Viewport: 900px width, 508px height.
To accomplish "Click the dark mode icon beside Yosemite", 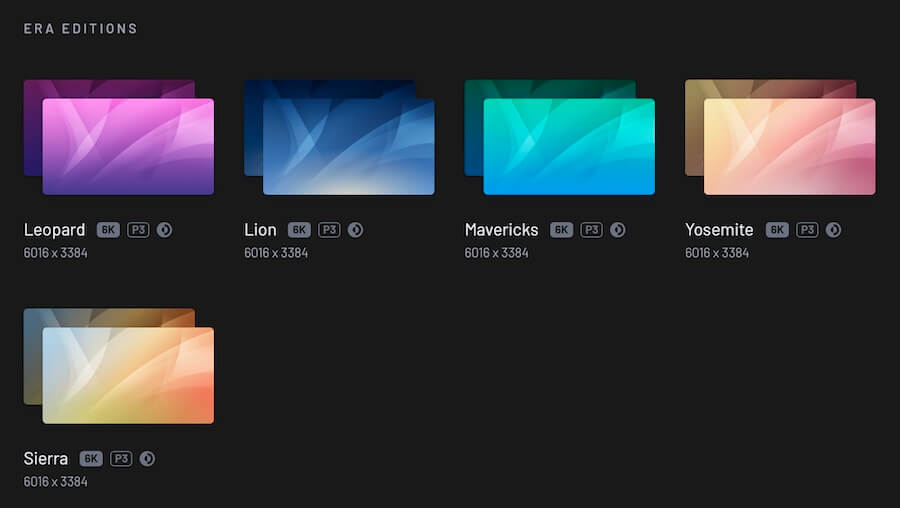I will point(833,230).
